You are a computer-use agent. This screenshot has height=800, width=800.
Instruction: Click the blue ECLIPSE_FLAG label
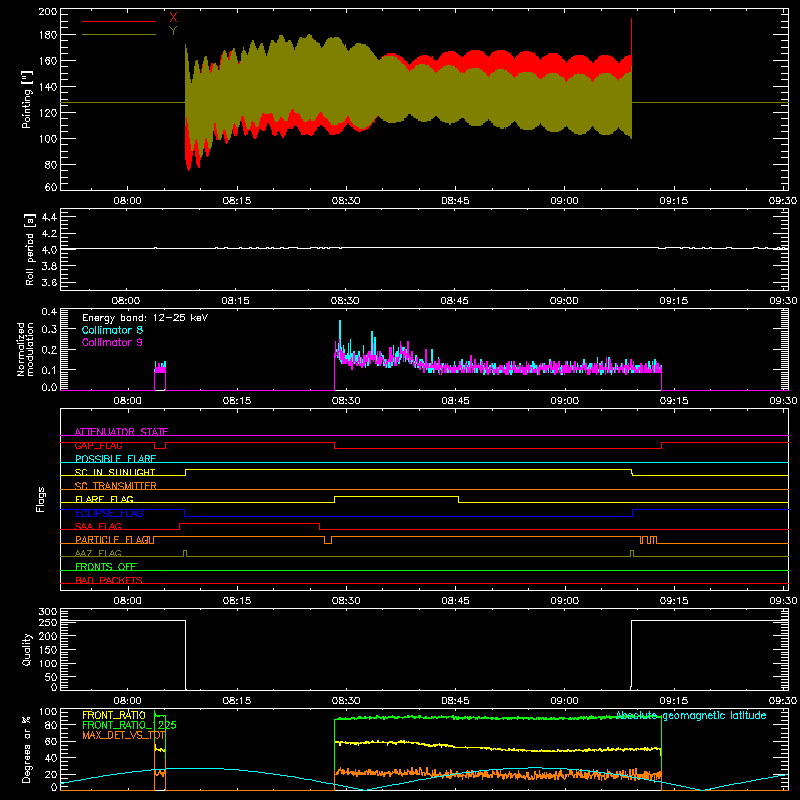pos(109,513)
